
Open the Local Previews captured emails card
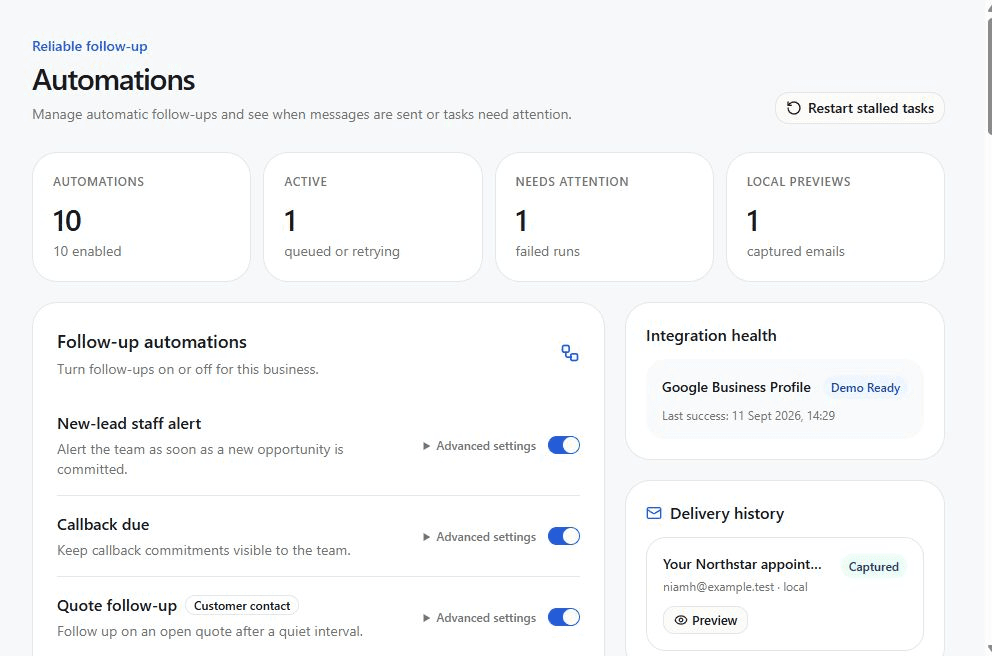pyautogui.click(x=835, y=217)
